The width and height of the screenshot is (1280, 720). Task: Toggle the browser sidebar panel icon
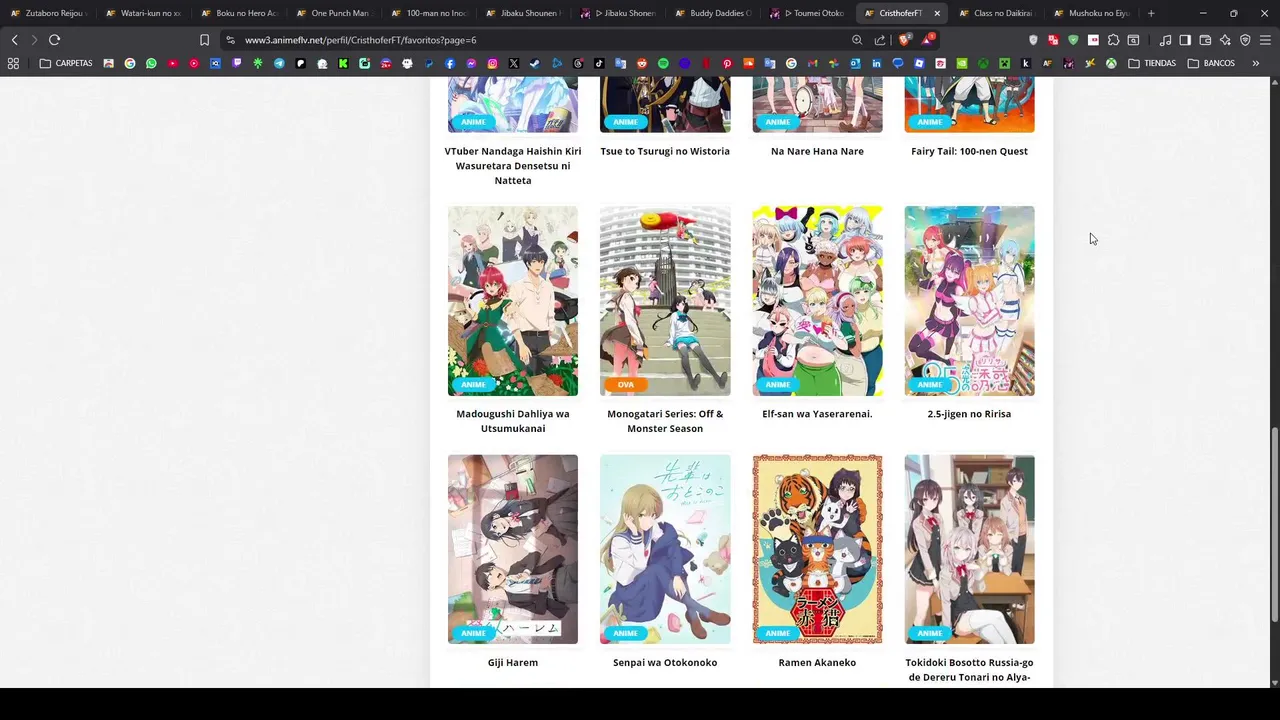1185,40
